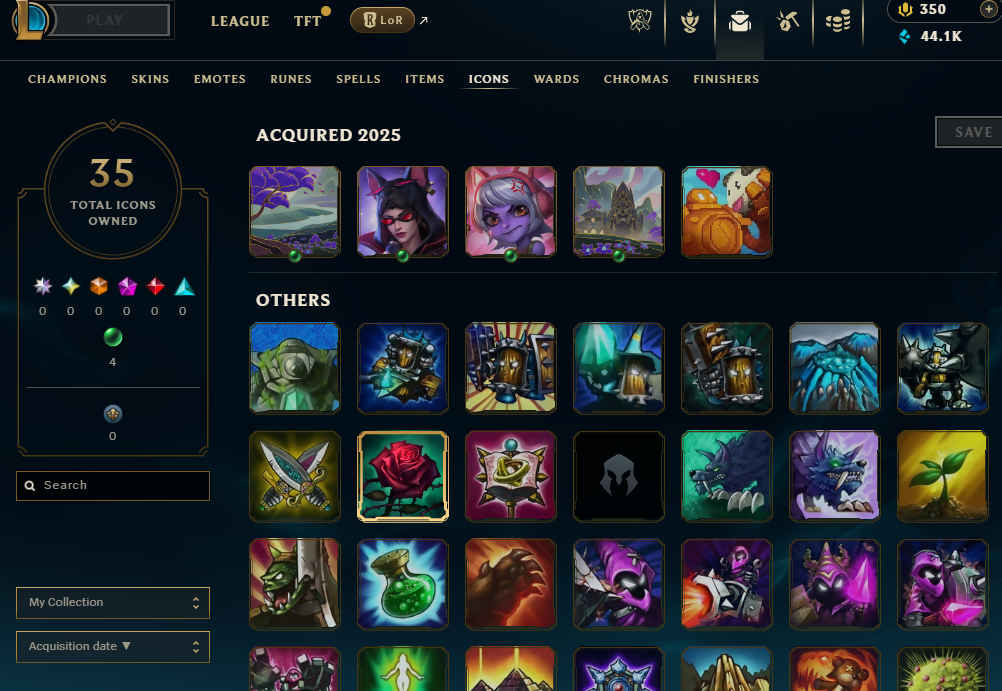Click the icon Search field
This screenshot has width=1002, height=691.
pyautogui.click(x=113, y=486)
